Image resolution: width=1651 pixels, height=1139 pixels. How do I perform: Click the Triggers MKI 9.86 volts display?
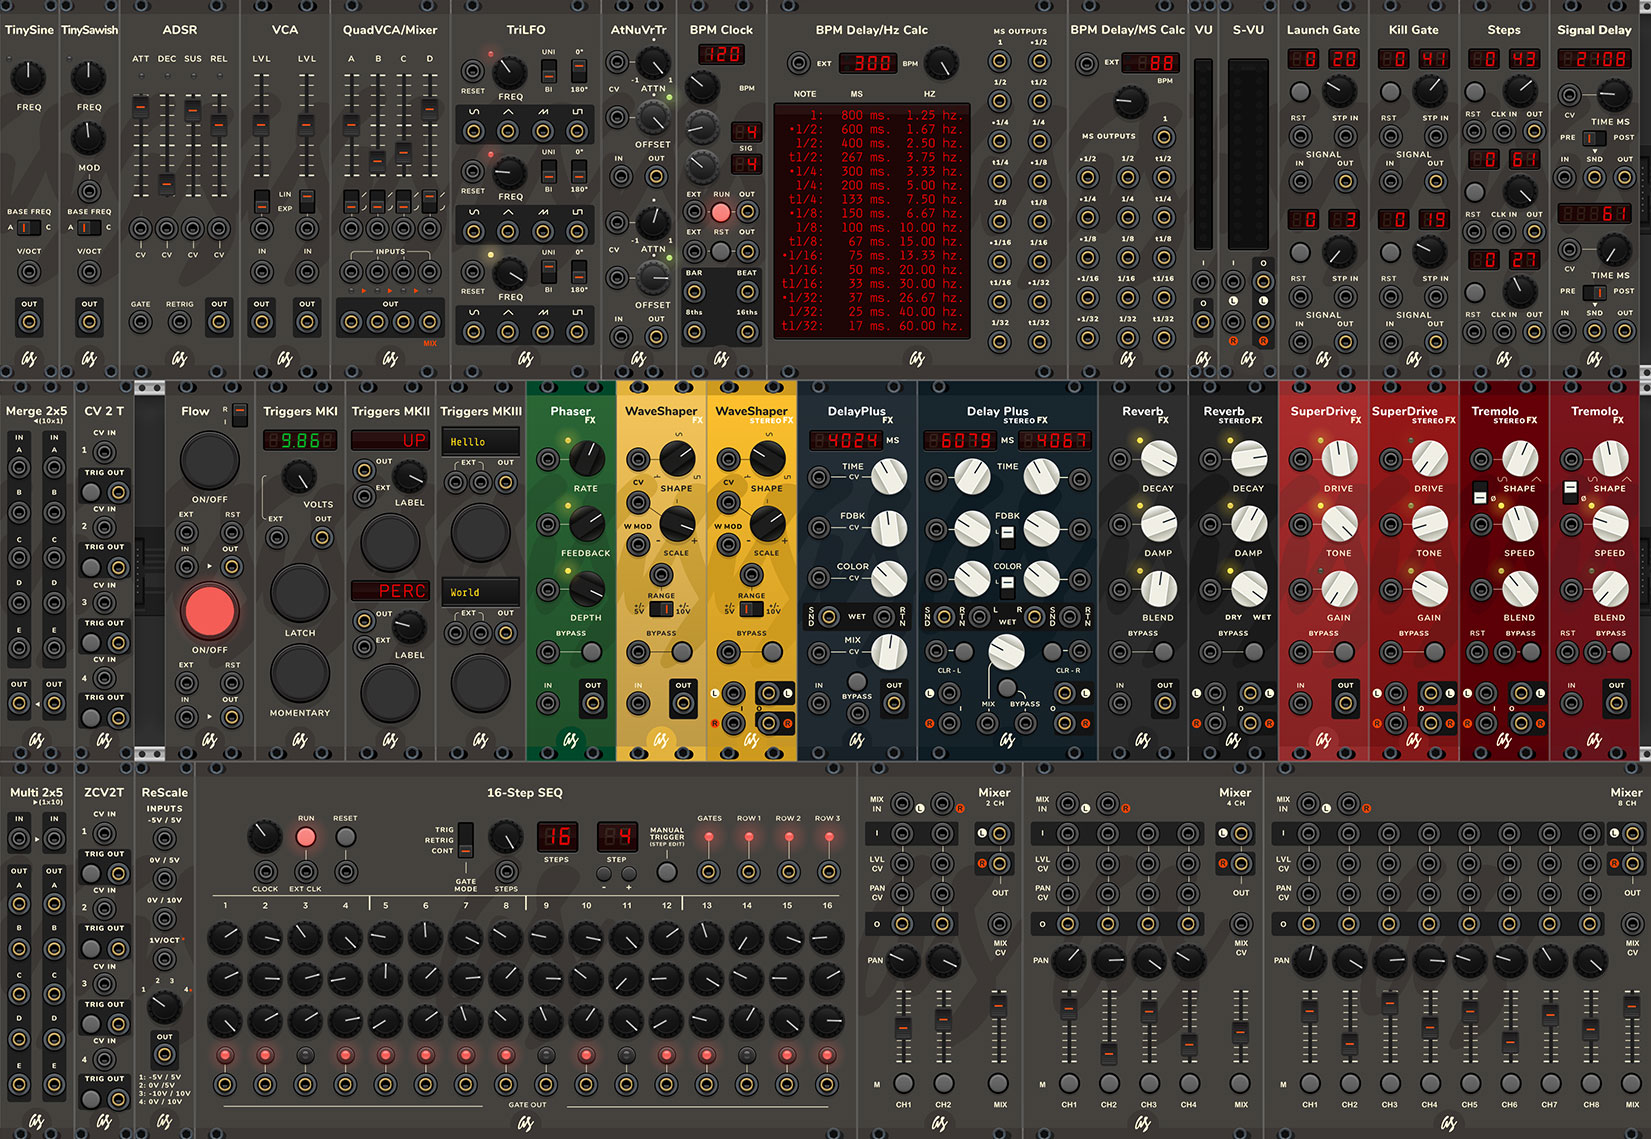click(x=300, y=440)
